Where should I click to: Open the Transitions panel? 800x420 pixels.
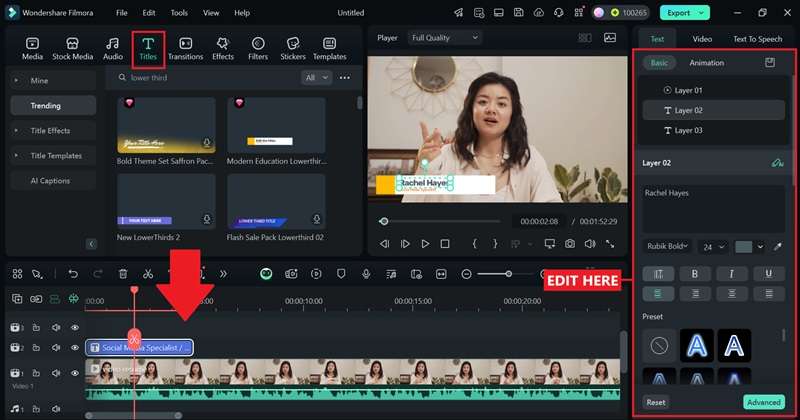click(x=186, y=49)
